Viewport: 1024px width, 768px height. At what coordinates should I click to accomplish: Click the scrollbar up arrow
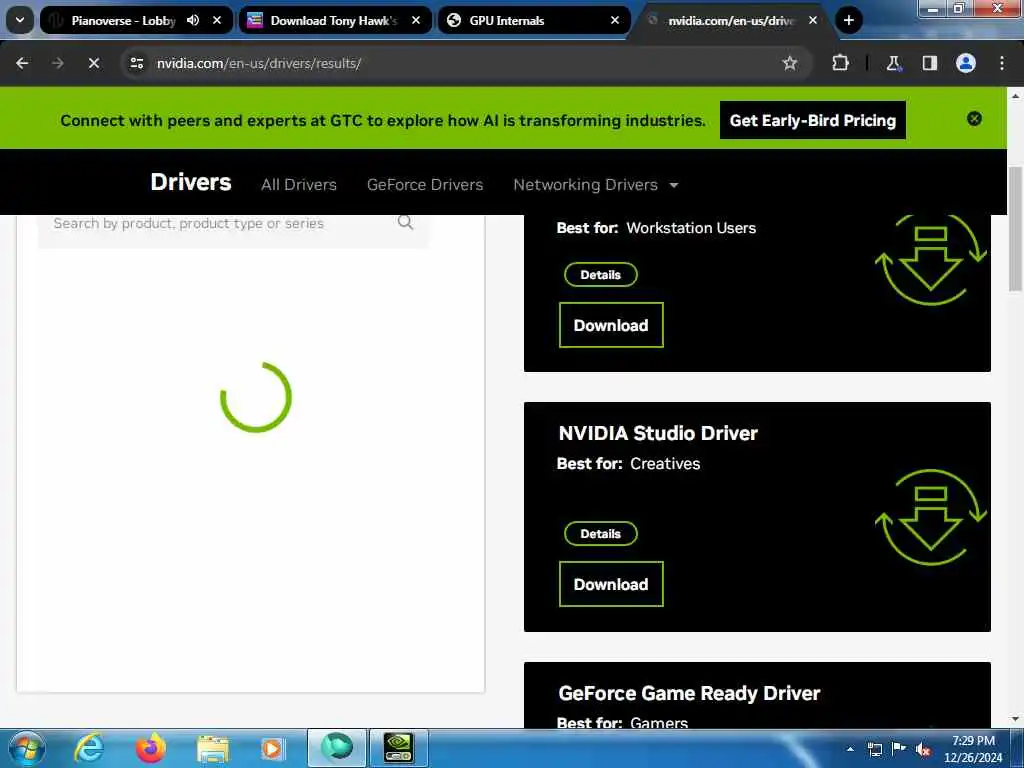(x=1015, y=95)
